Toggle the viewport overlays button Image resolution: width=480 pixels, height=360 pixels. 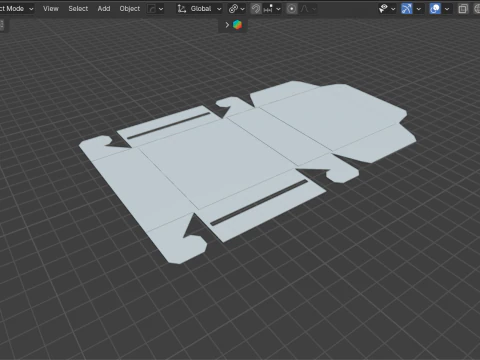click(x=435, y=9)
